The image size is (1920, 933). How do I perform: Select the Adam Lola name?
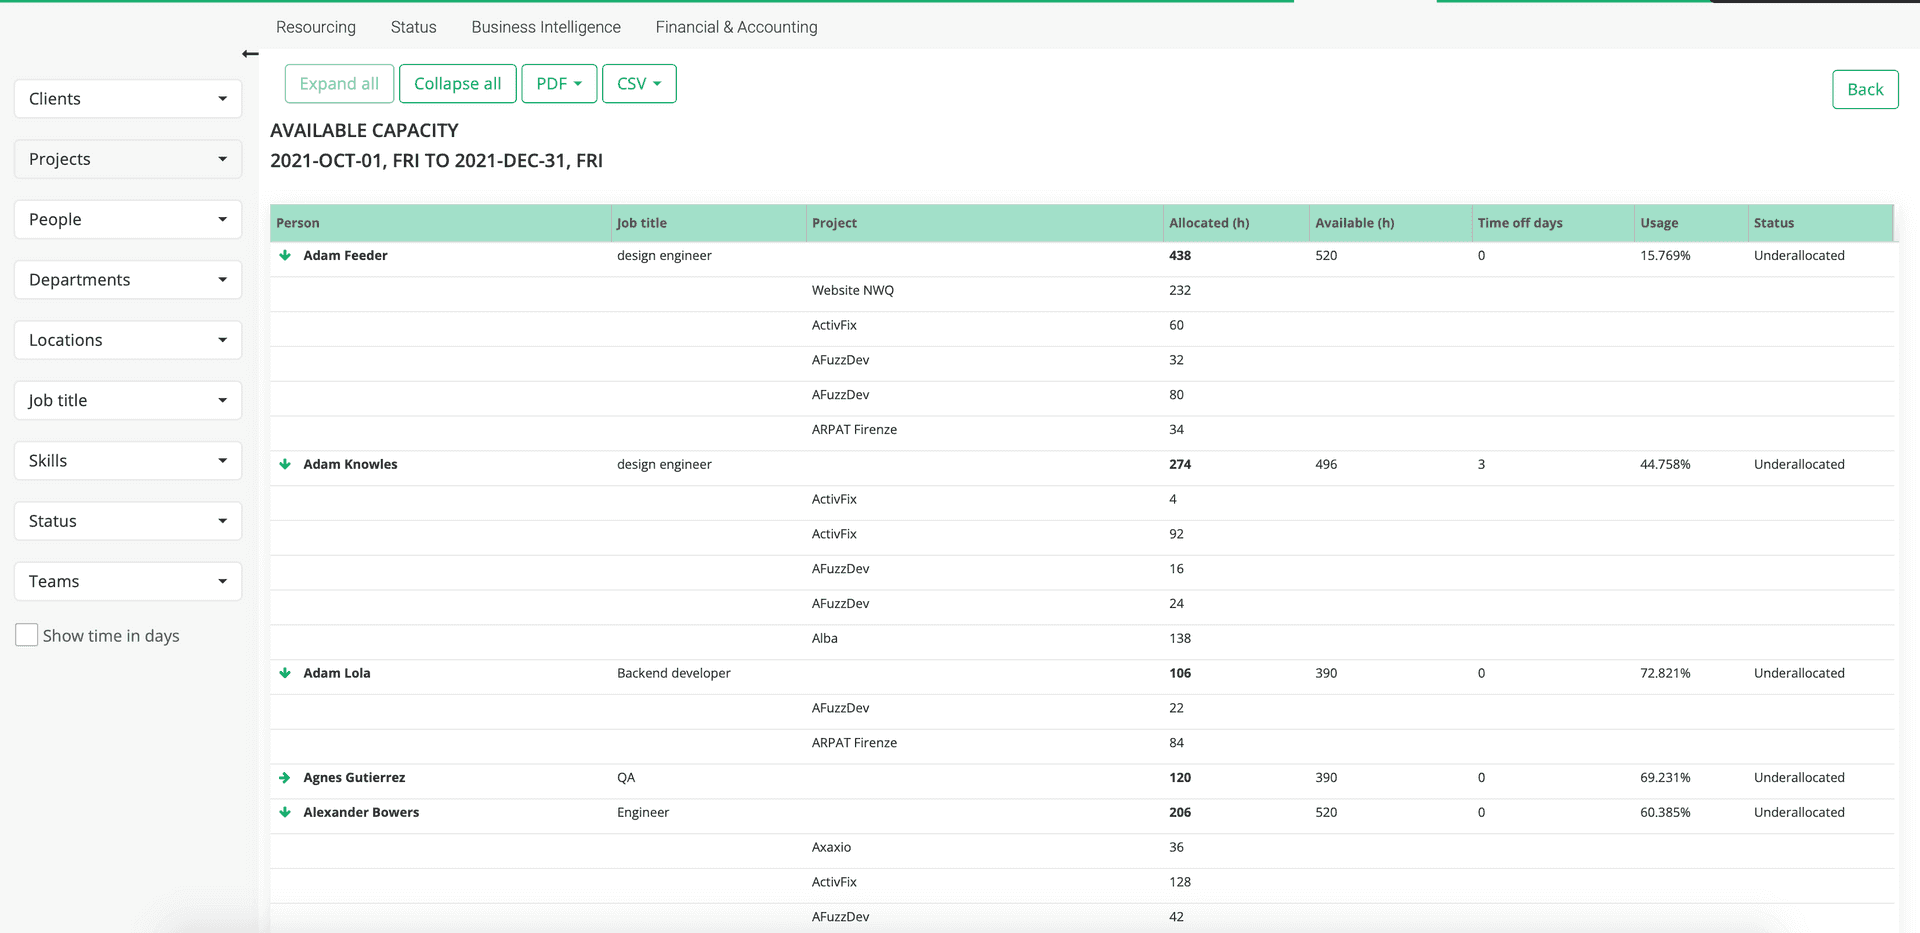(x=337, y=674)
